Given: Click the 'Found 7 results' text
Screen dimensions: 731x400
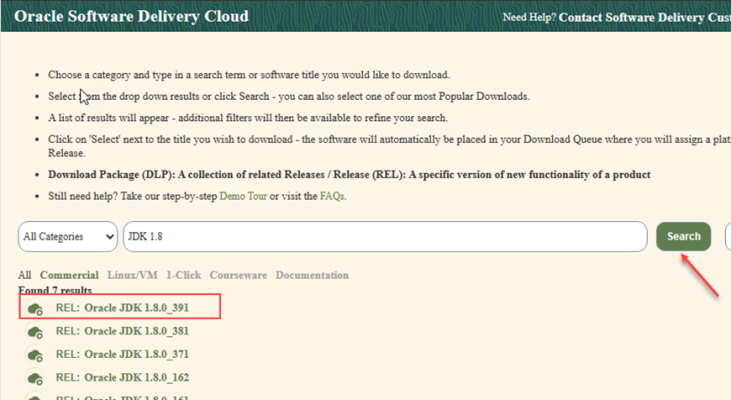Looking at the screenshot, I should 55,290.
